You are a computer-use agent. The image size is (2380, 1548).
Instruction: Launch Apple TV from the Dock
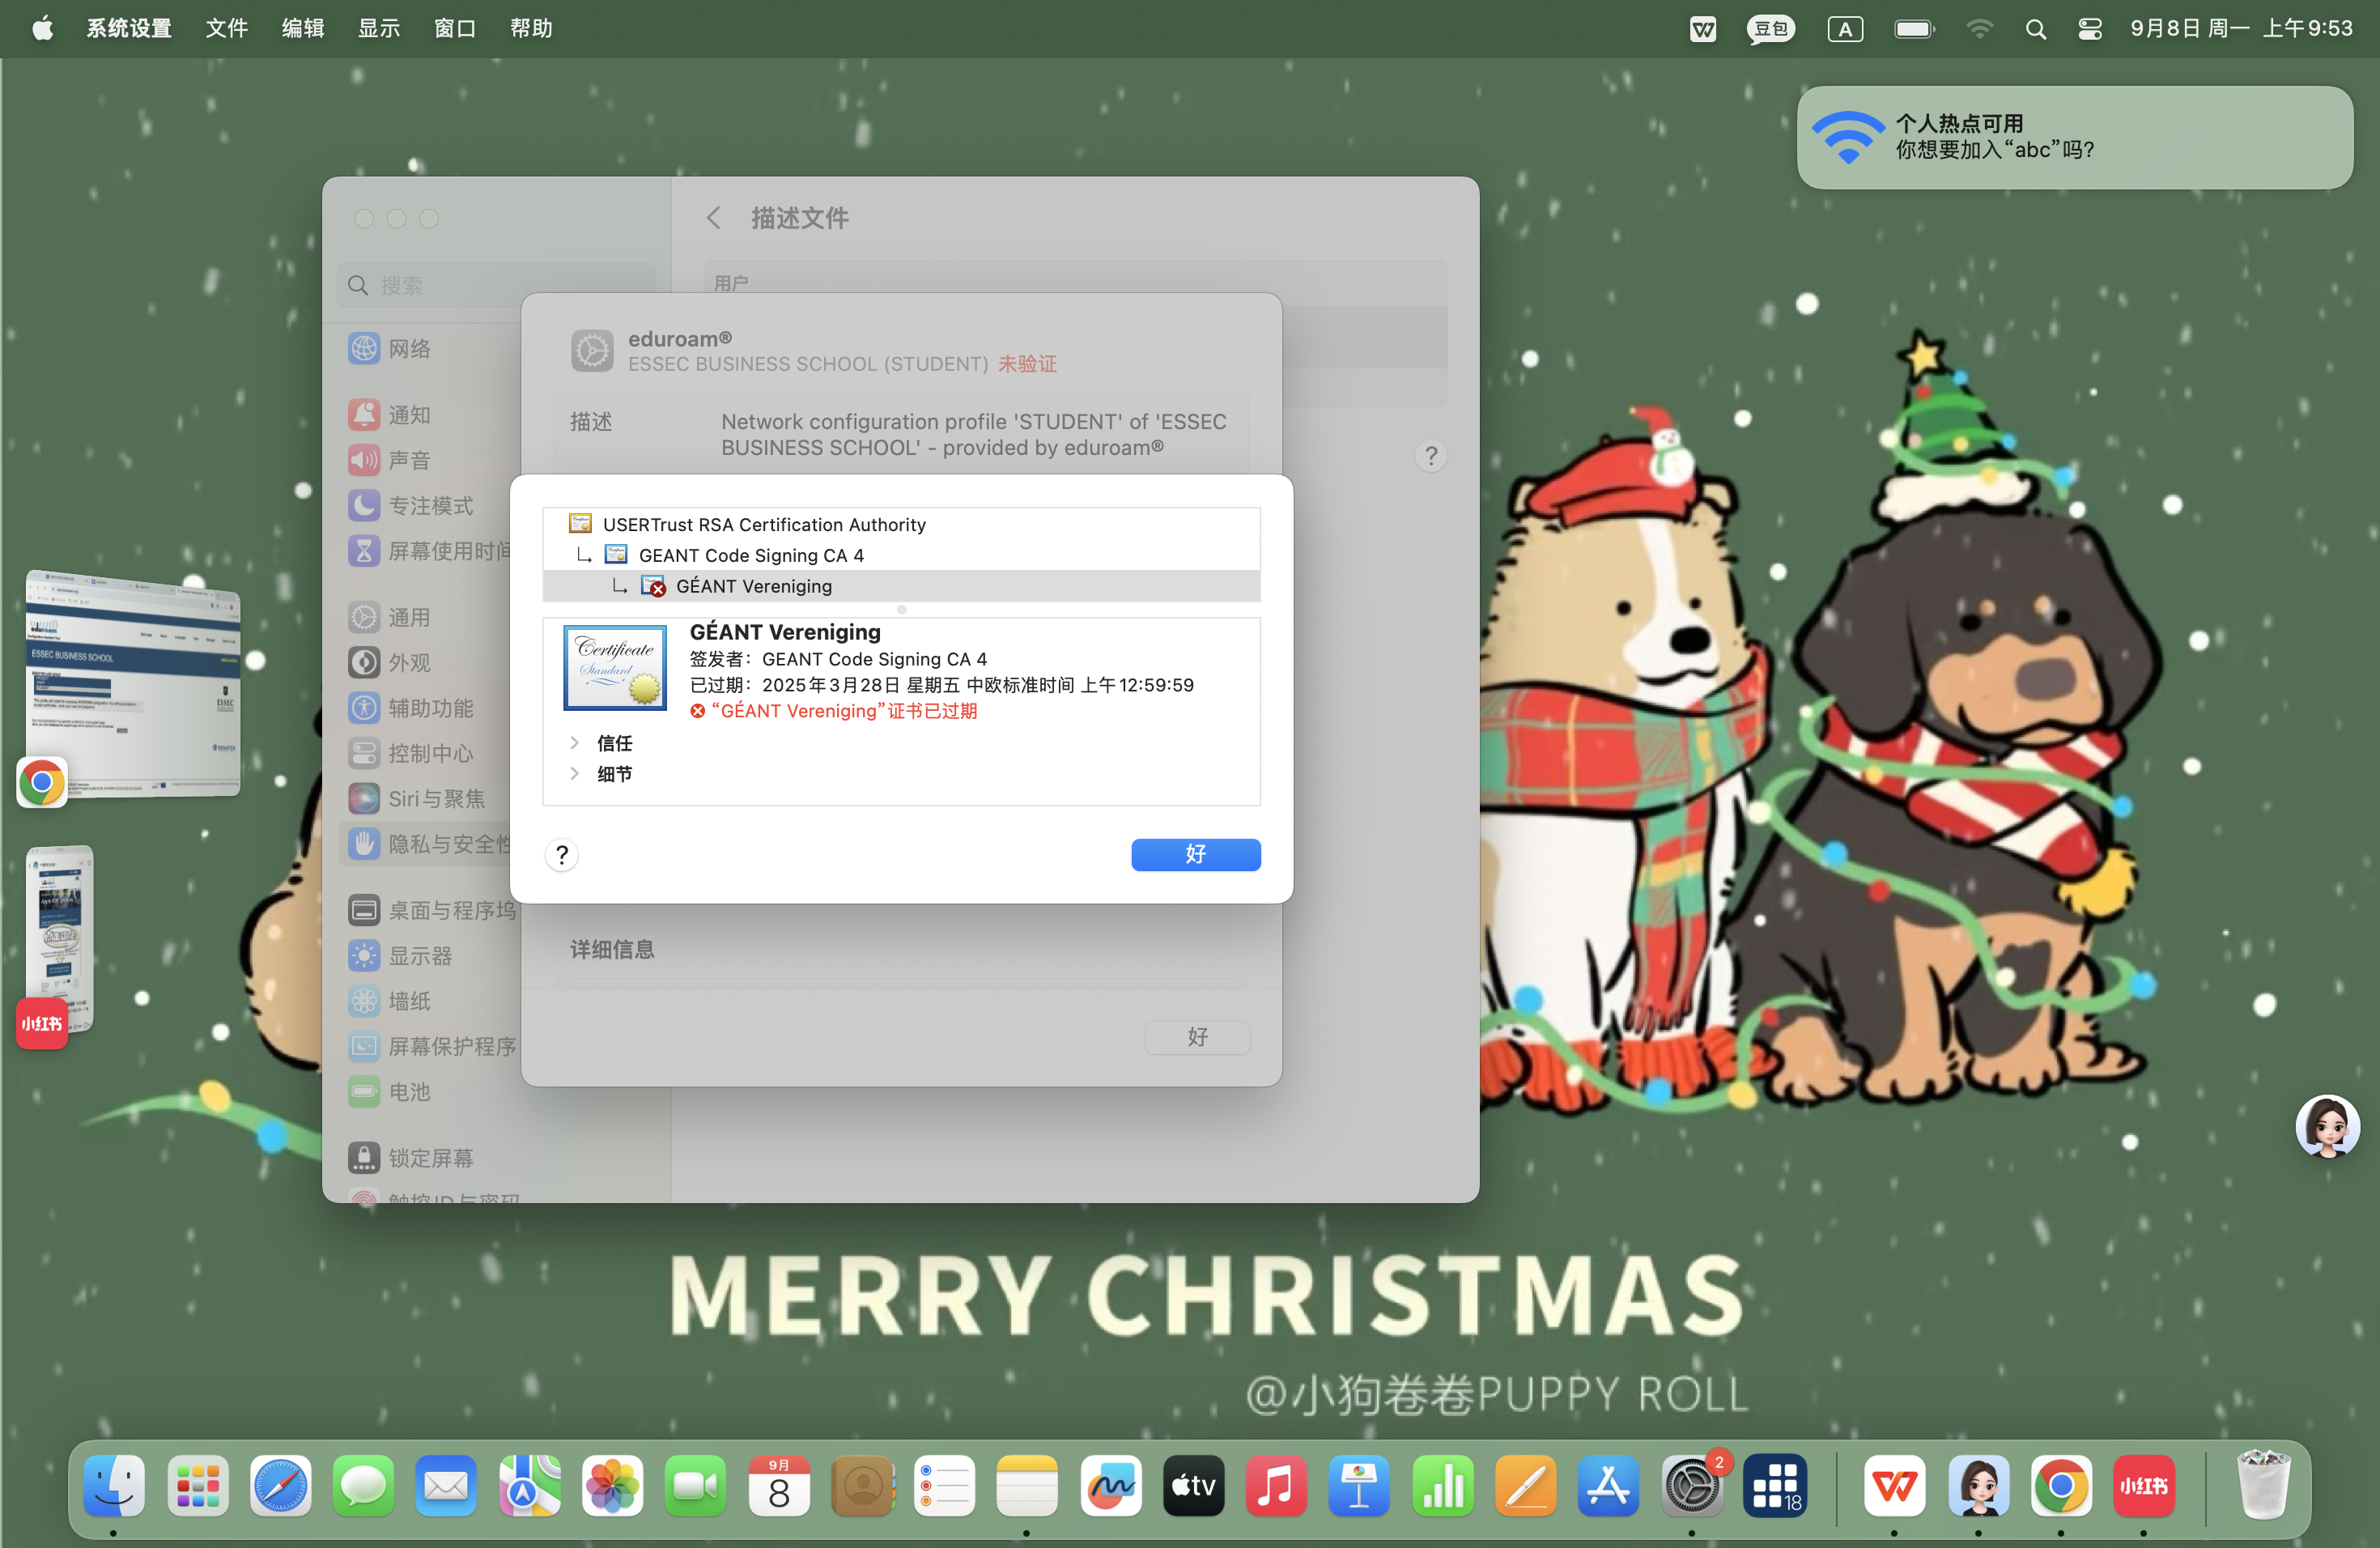(x=1193, y=1486)
